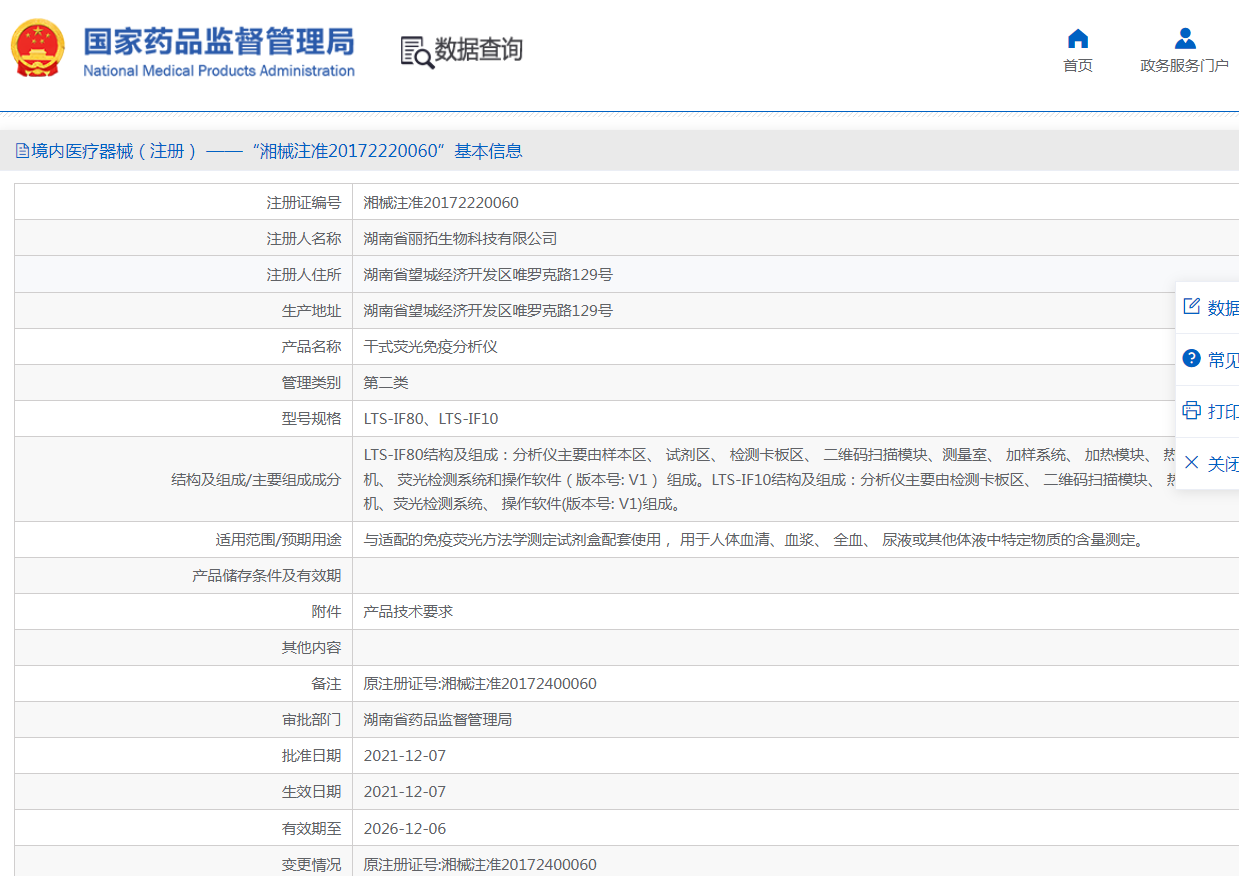Select the 结构及组成/主要组成成分 label
This screenshot has width=1239, height=876.
[184, 479]
